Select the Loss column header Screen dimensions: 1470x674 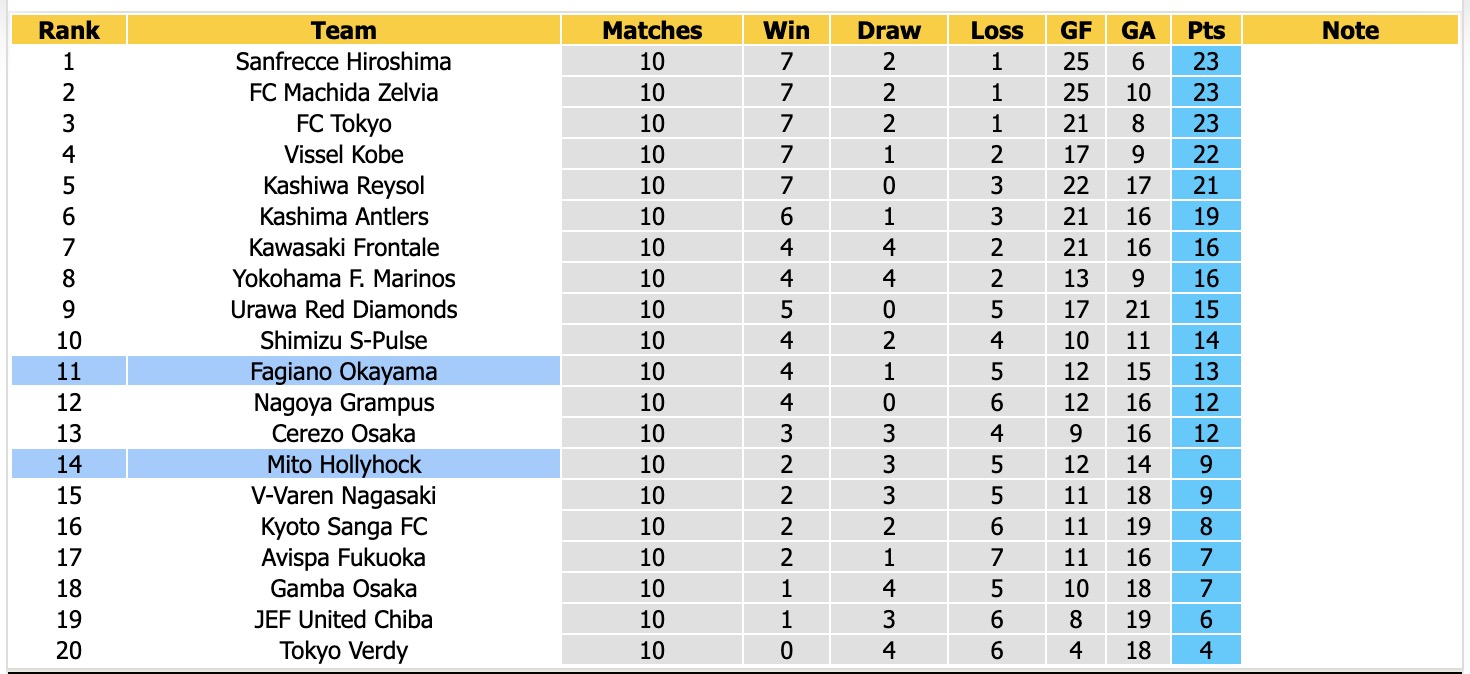point(997,30)
